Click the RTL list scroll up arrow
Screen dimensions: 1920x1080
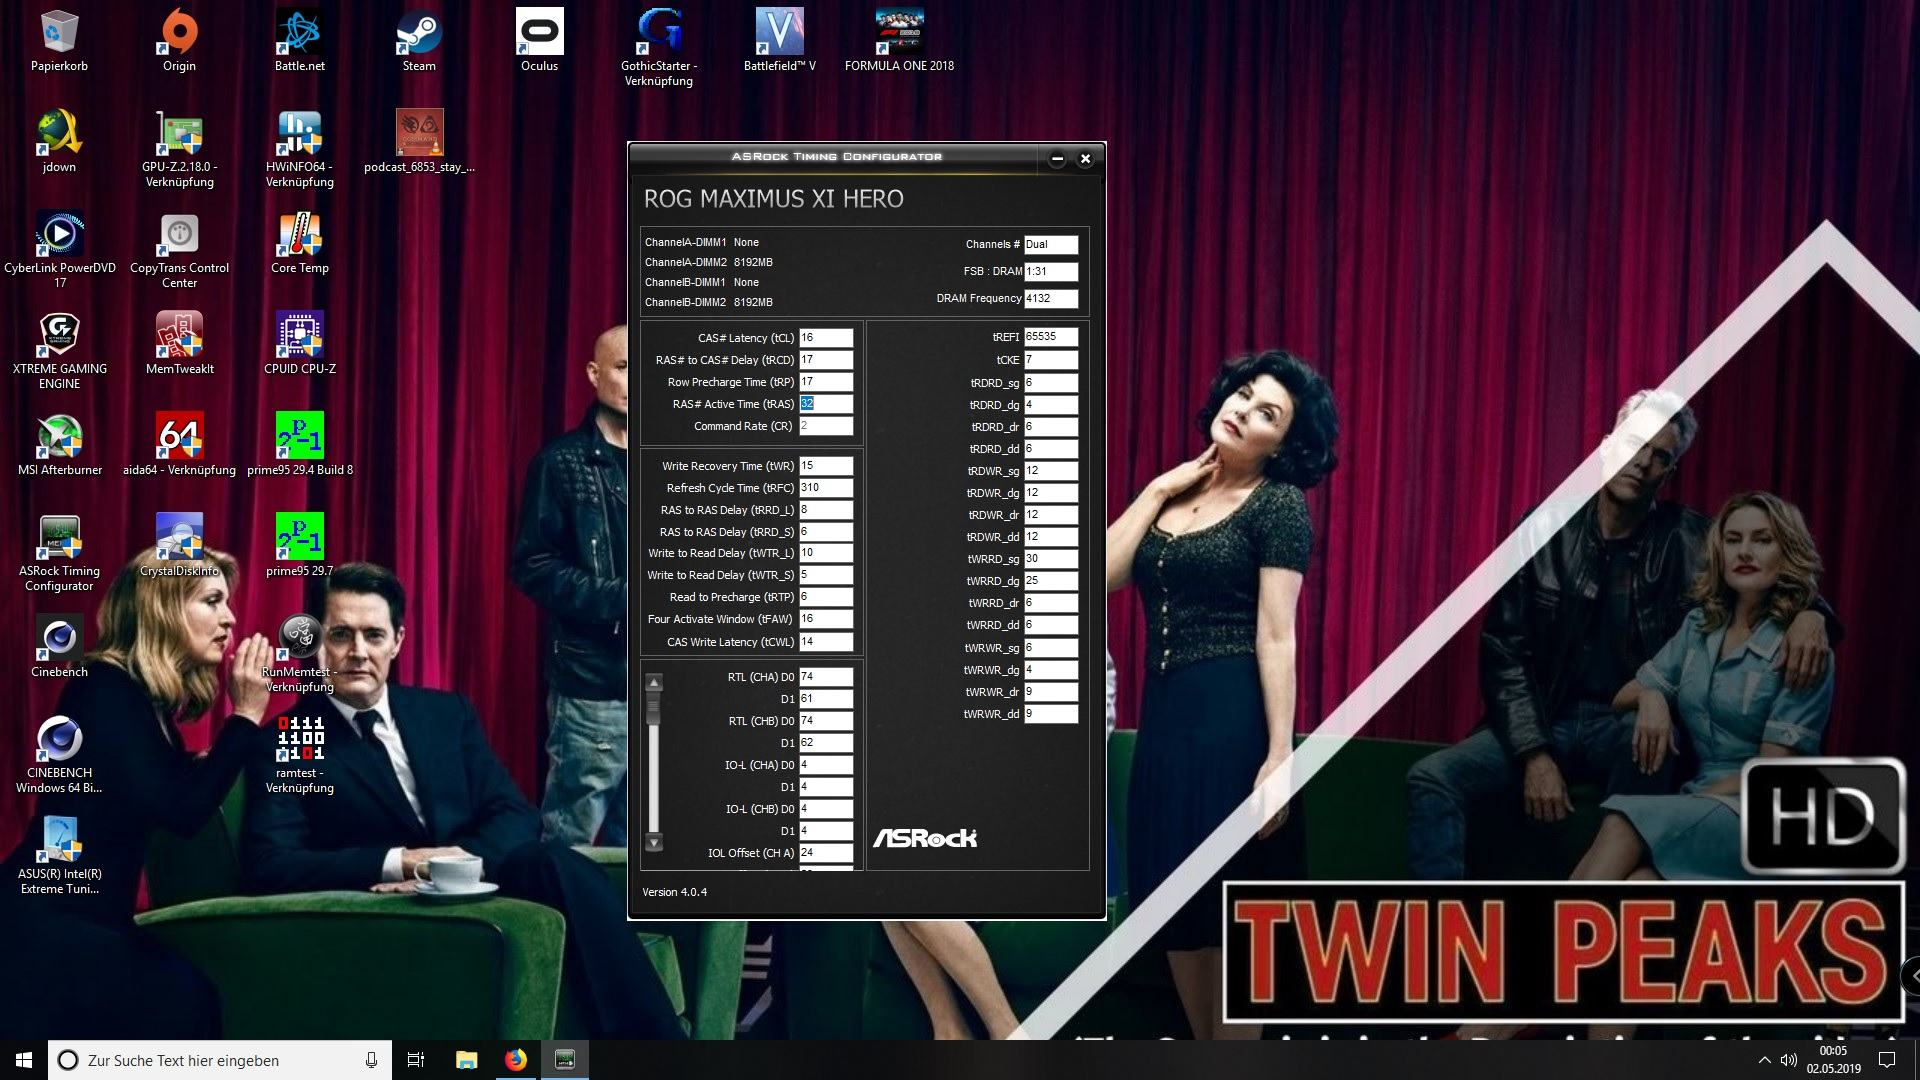(x=654, y=683)
